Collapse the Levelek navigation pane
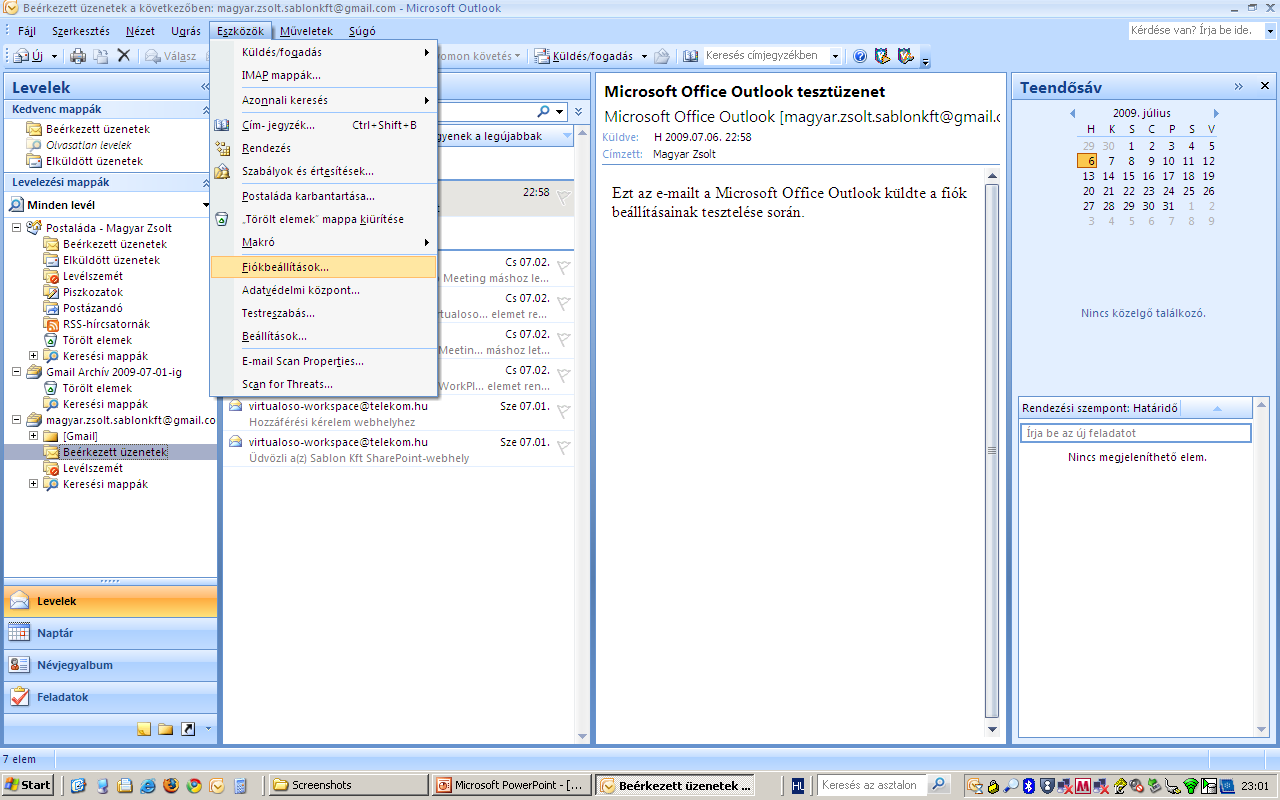The width and height of the screenshot is (1280, 800). pos(206,88)
